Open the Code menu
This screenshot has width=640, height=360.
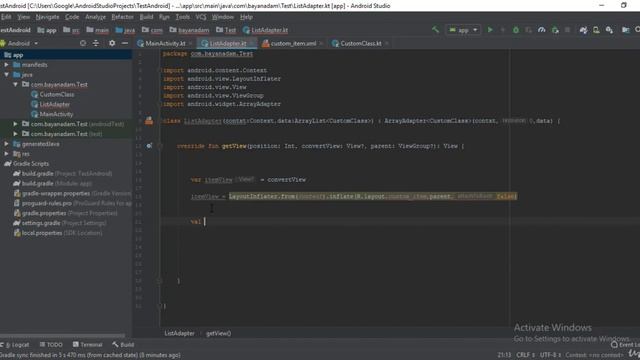click(x=72, y=17)
